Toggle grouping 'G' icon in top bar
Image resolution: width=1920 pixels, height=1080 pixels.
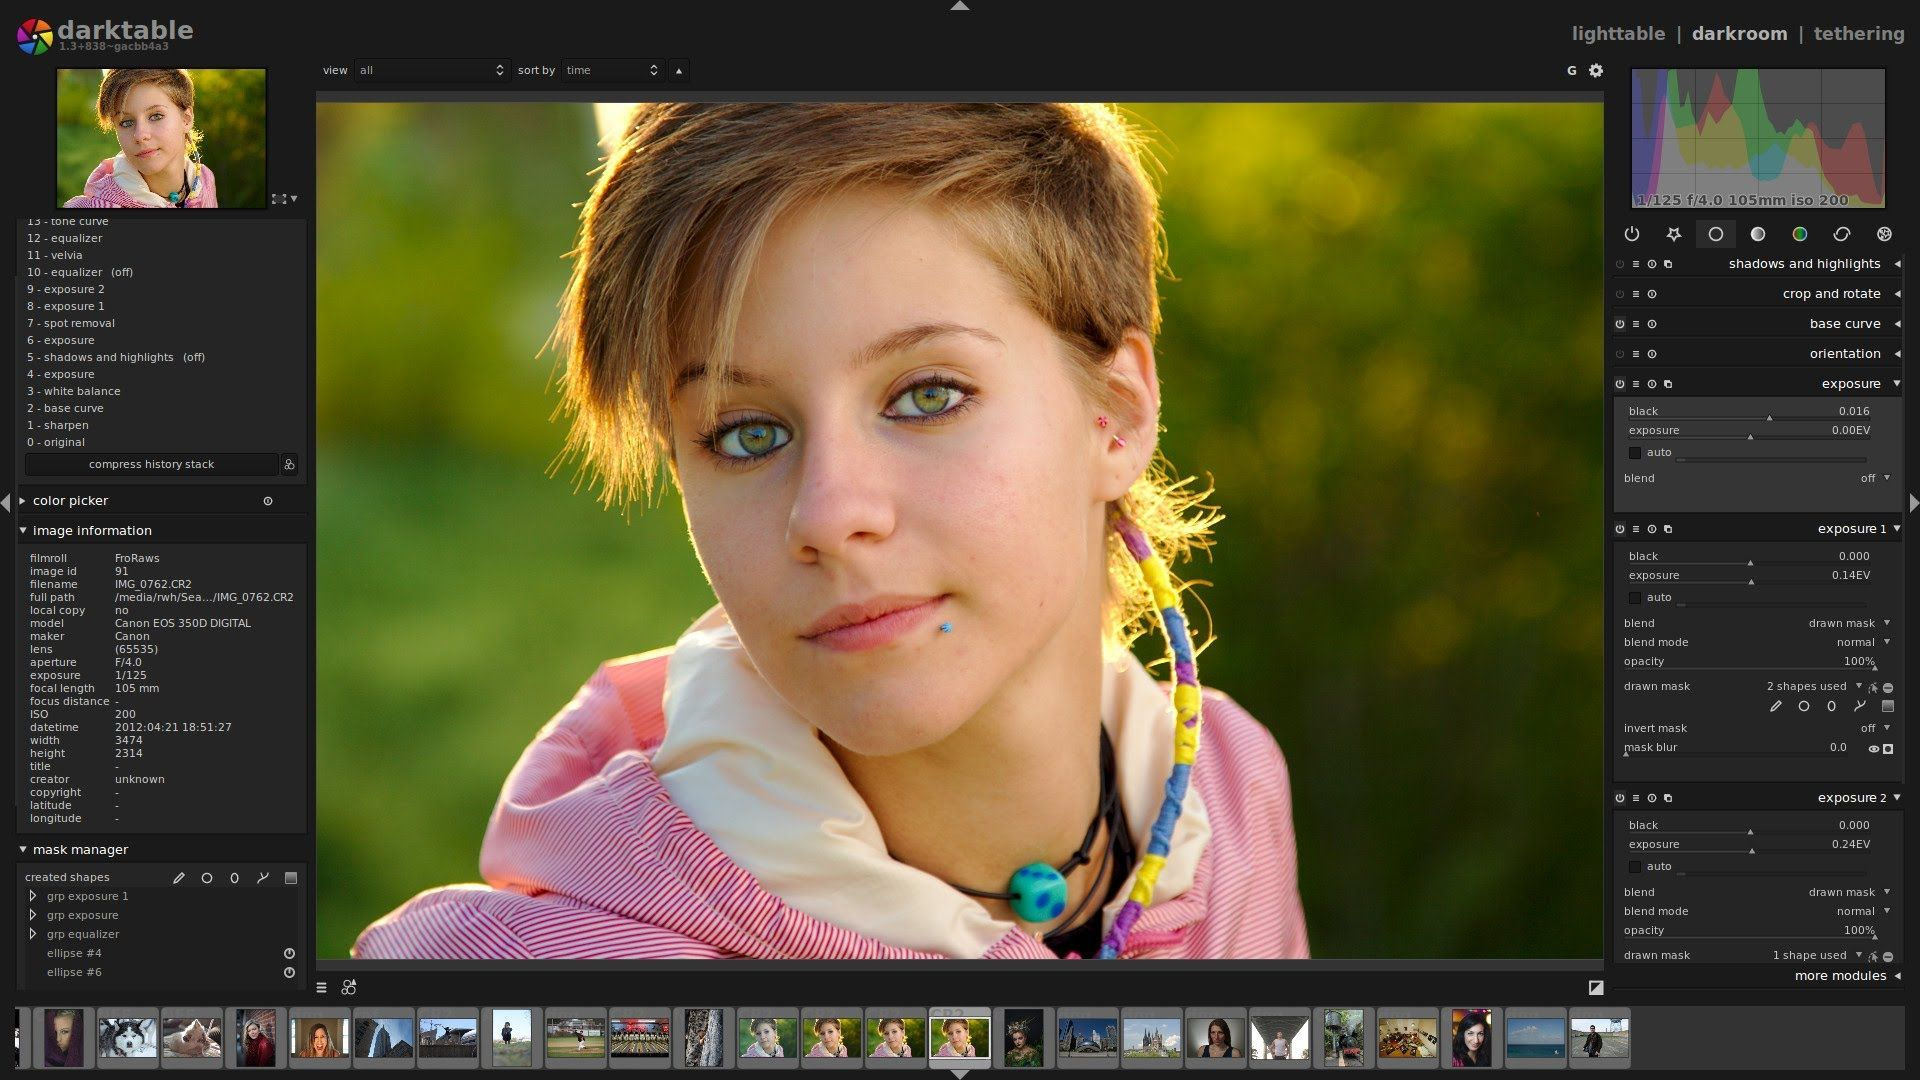click(x=1571, y=70)
